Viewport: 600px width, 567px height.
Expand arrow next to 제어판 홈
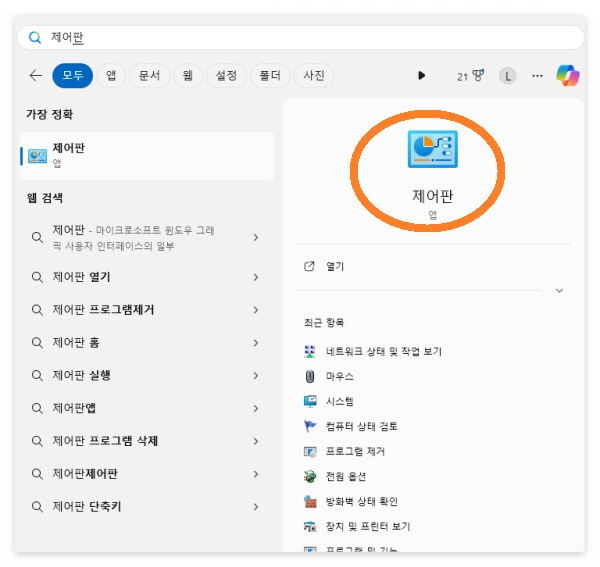point(256,342)
